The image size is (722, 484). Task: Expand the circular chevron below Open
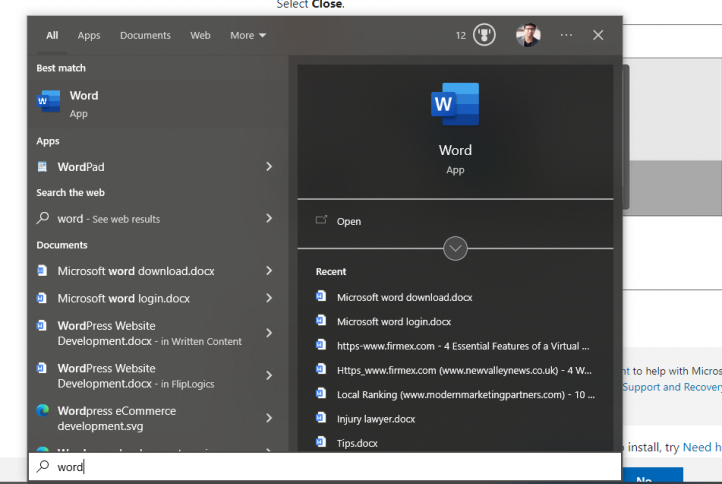click(455, 248)
